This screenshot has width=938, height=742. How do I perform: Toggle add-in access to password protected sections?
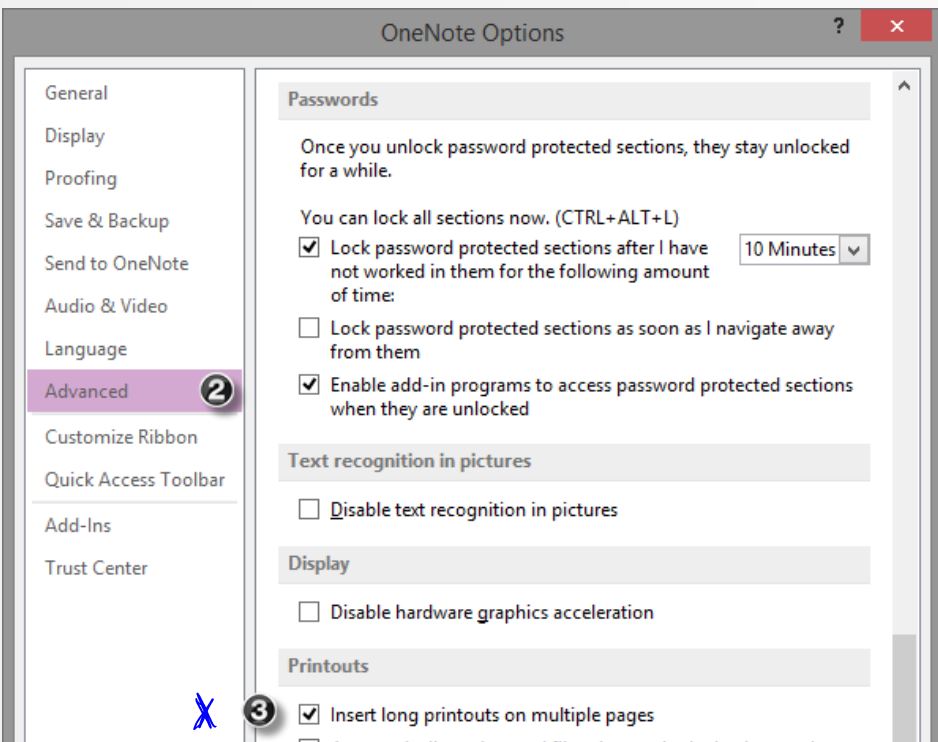pyautogui.click(x=309, y=385)
